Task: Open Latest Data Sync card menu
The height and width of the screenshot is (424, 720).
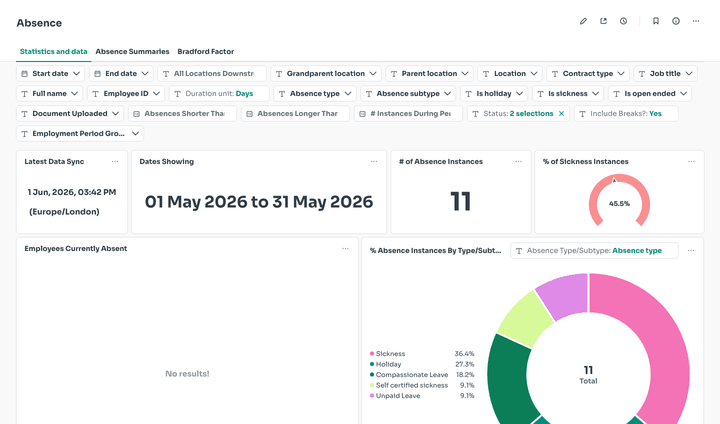Action: (115, 162)
